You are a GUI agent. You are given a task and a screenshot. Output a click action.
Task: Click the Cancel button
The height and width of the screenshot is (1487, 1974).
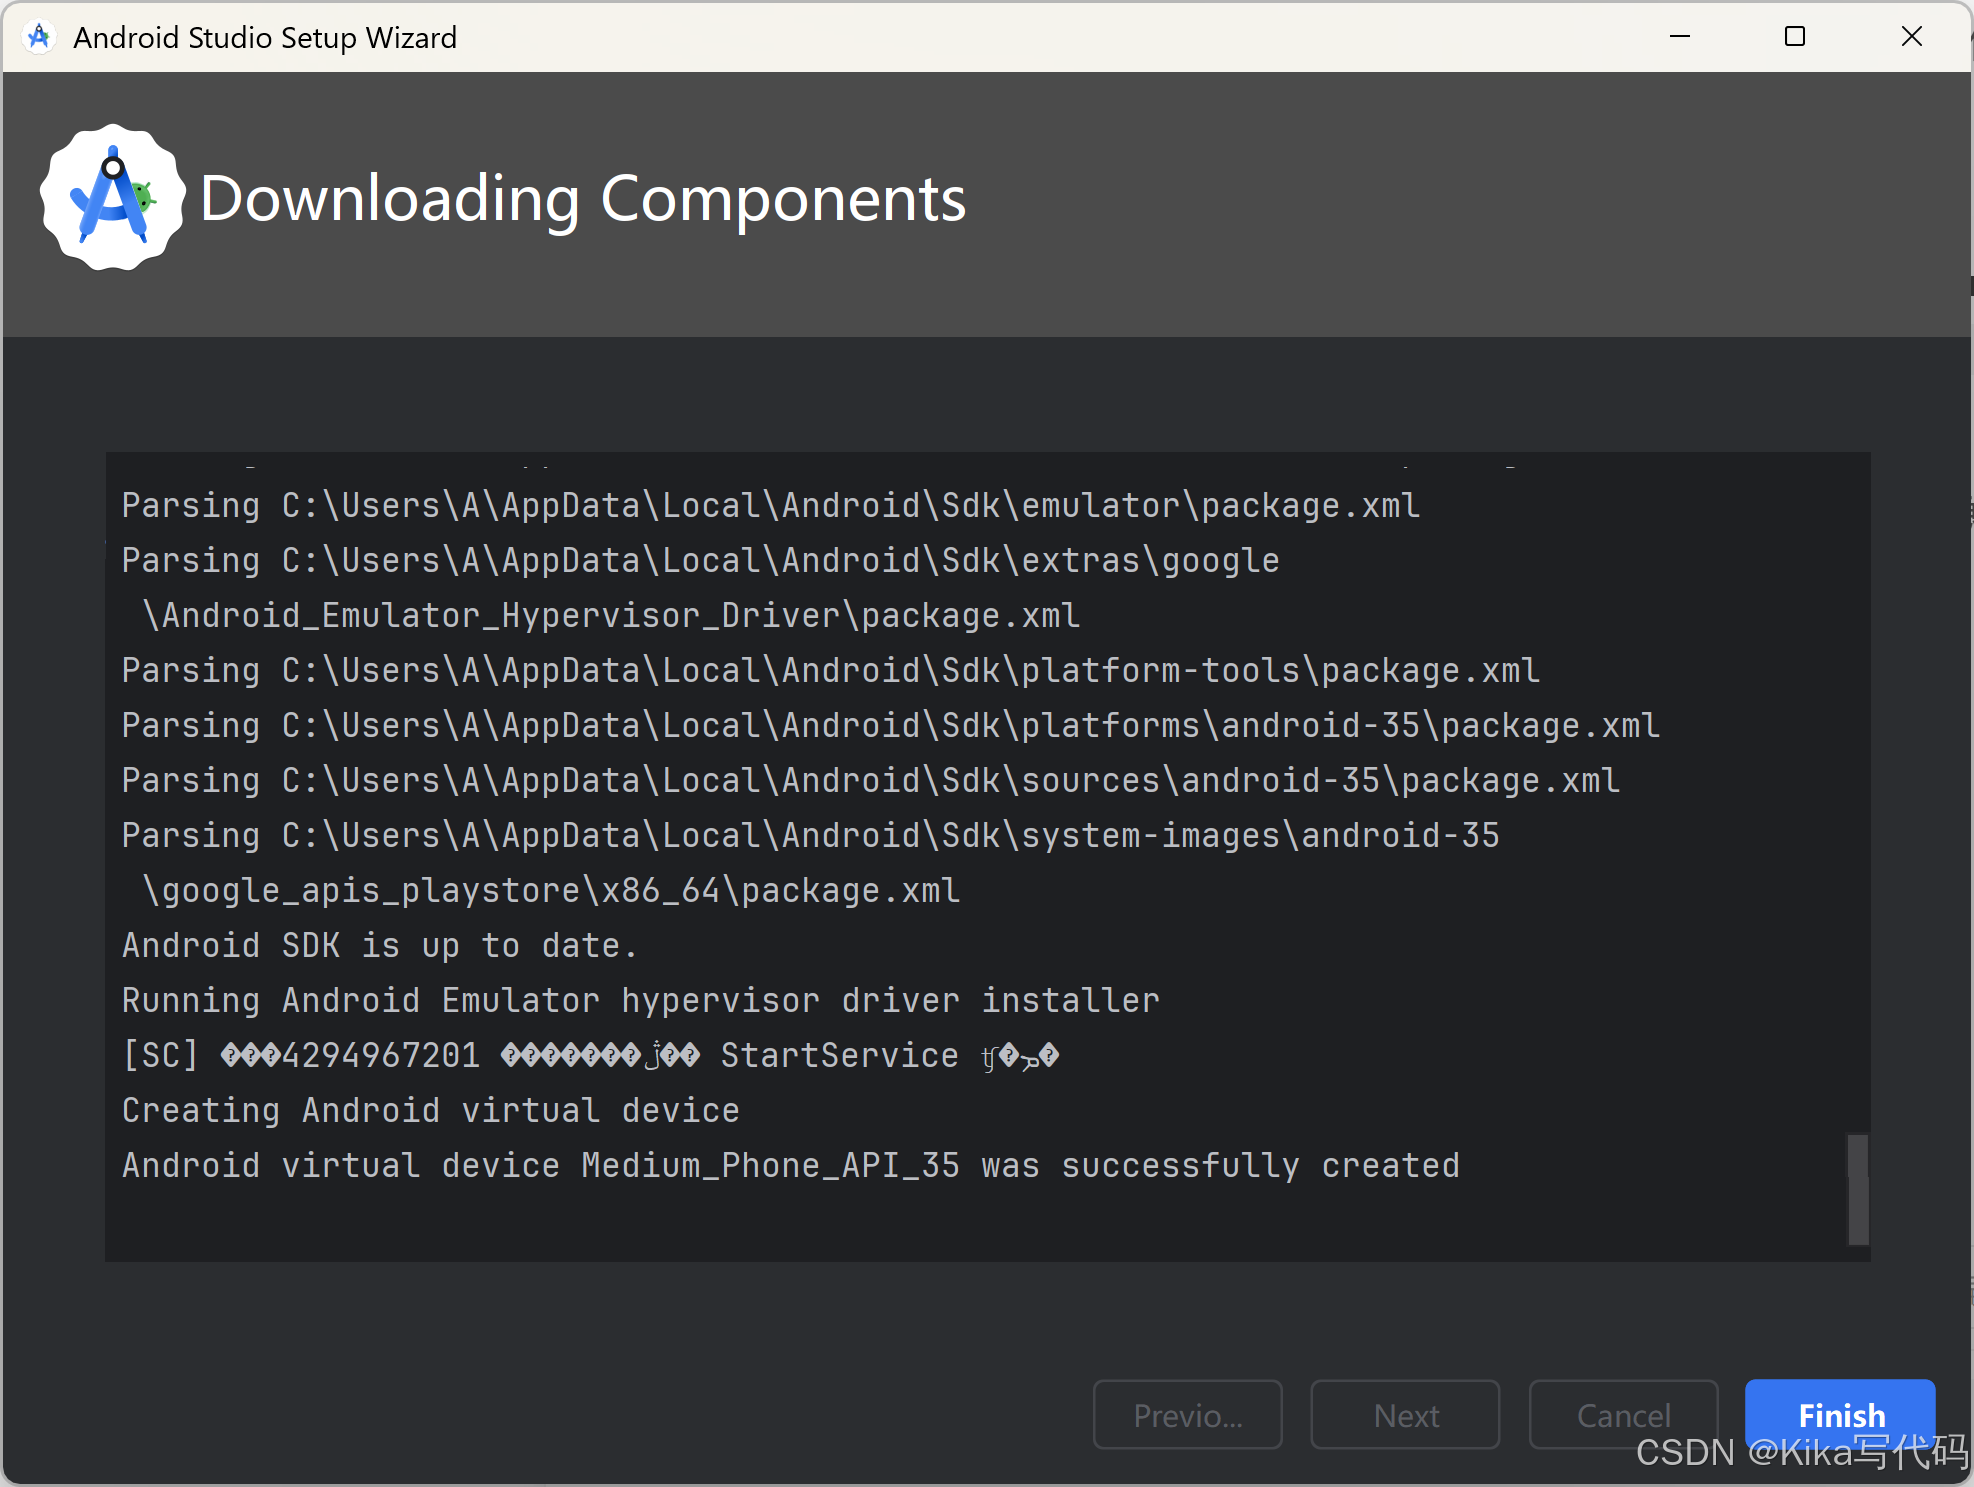pyautogui.click(x=1623, y=1414)
